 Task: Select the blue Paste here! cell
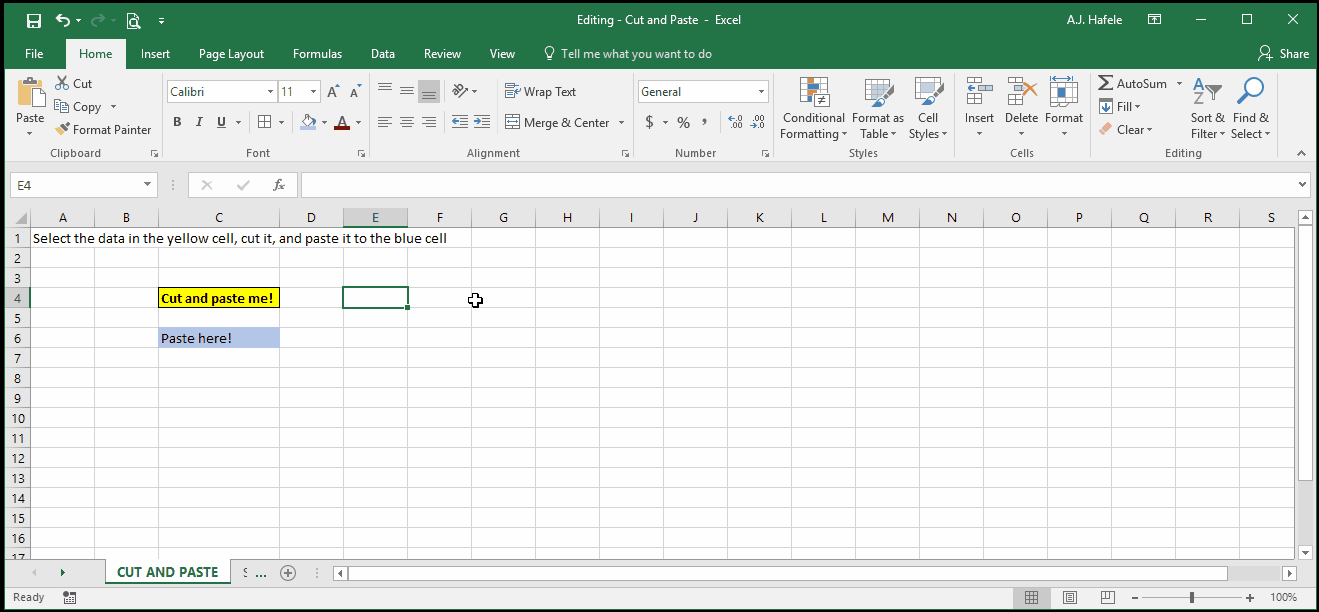(x=218, y=338)
